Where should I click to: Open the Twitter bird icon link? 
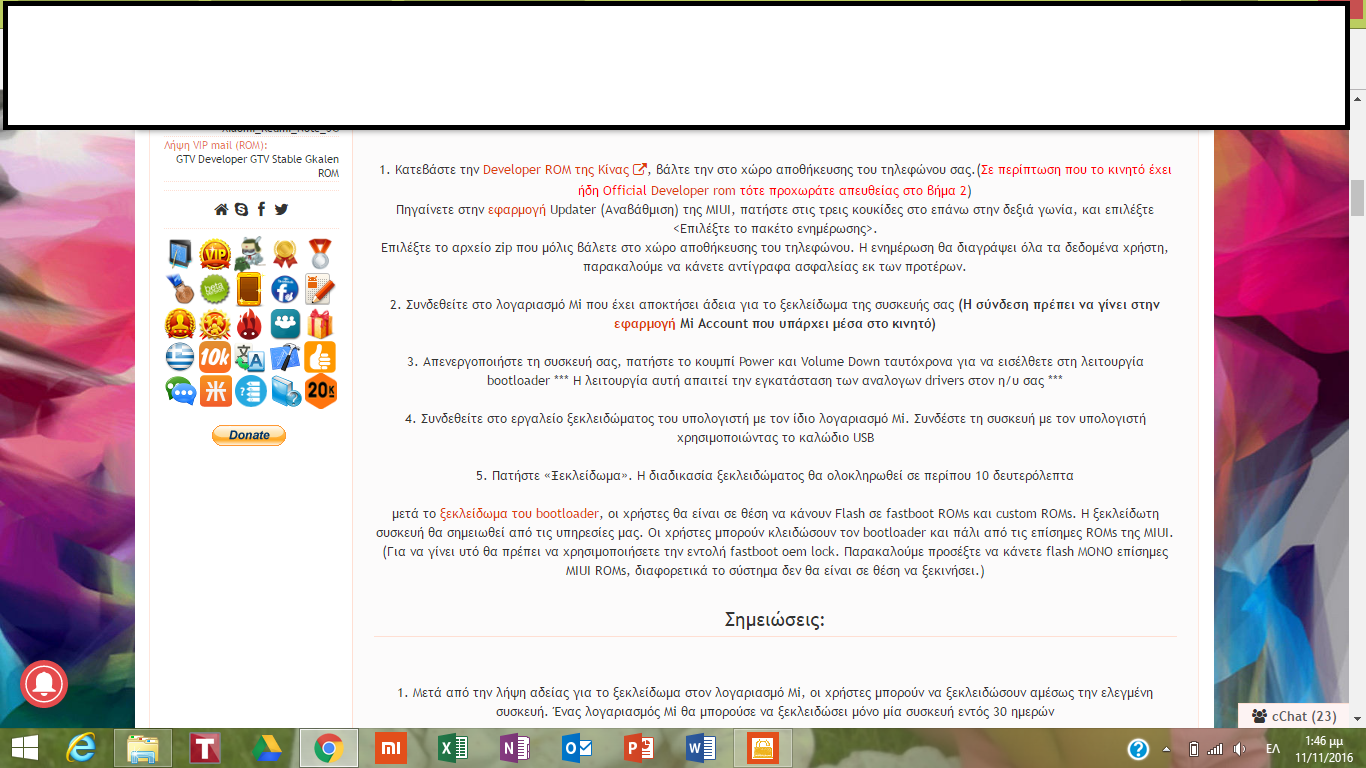click(x=281, y=209)
